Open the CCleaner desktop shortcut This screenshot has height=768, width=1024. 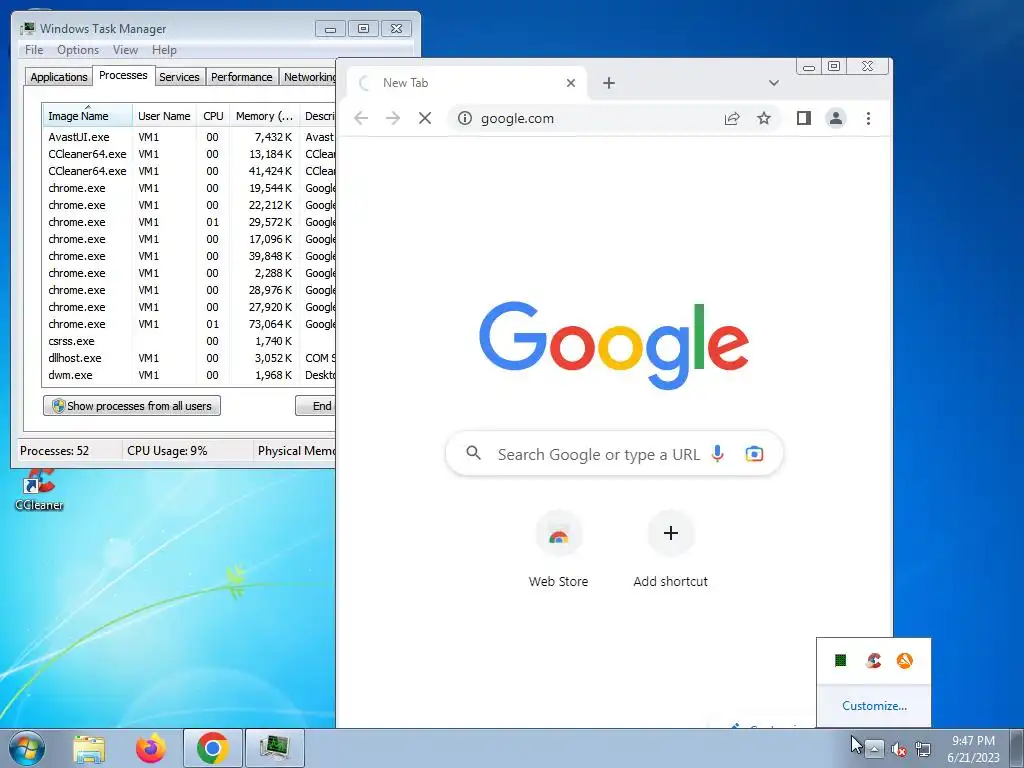pyautogui.click(x=39, y=490)
